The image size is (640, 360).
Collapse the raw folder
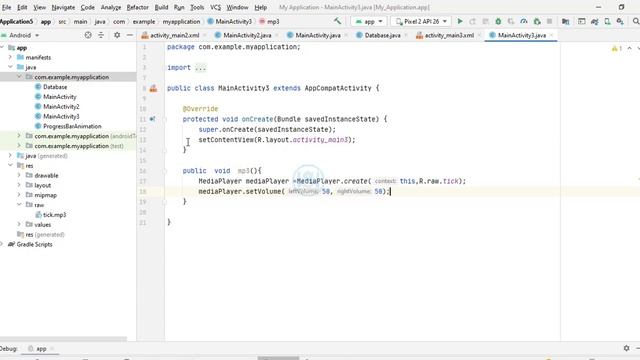19,205
